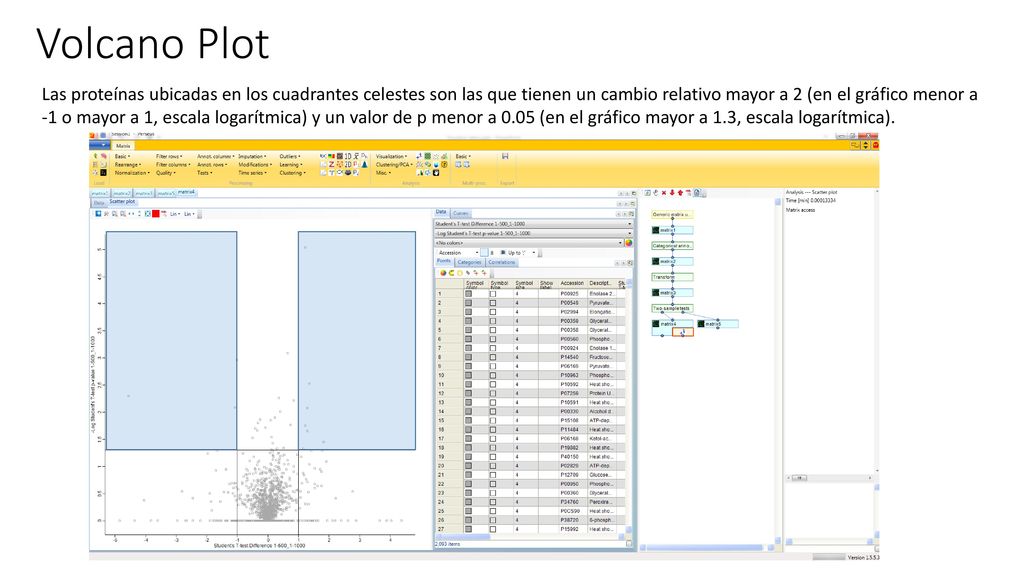Click the save icon in Export group
This screenshot has width=1024, height=576.
(505, 157)
